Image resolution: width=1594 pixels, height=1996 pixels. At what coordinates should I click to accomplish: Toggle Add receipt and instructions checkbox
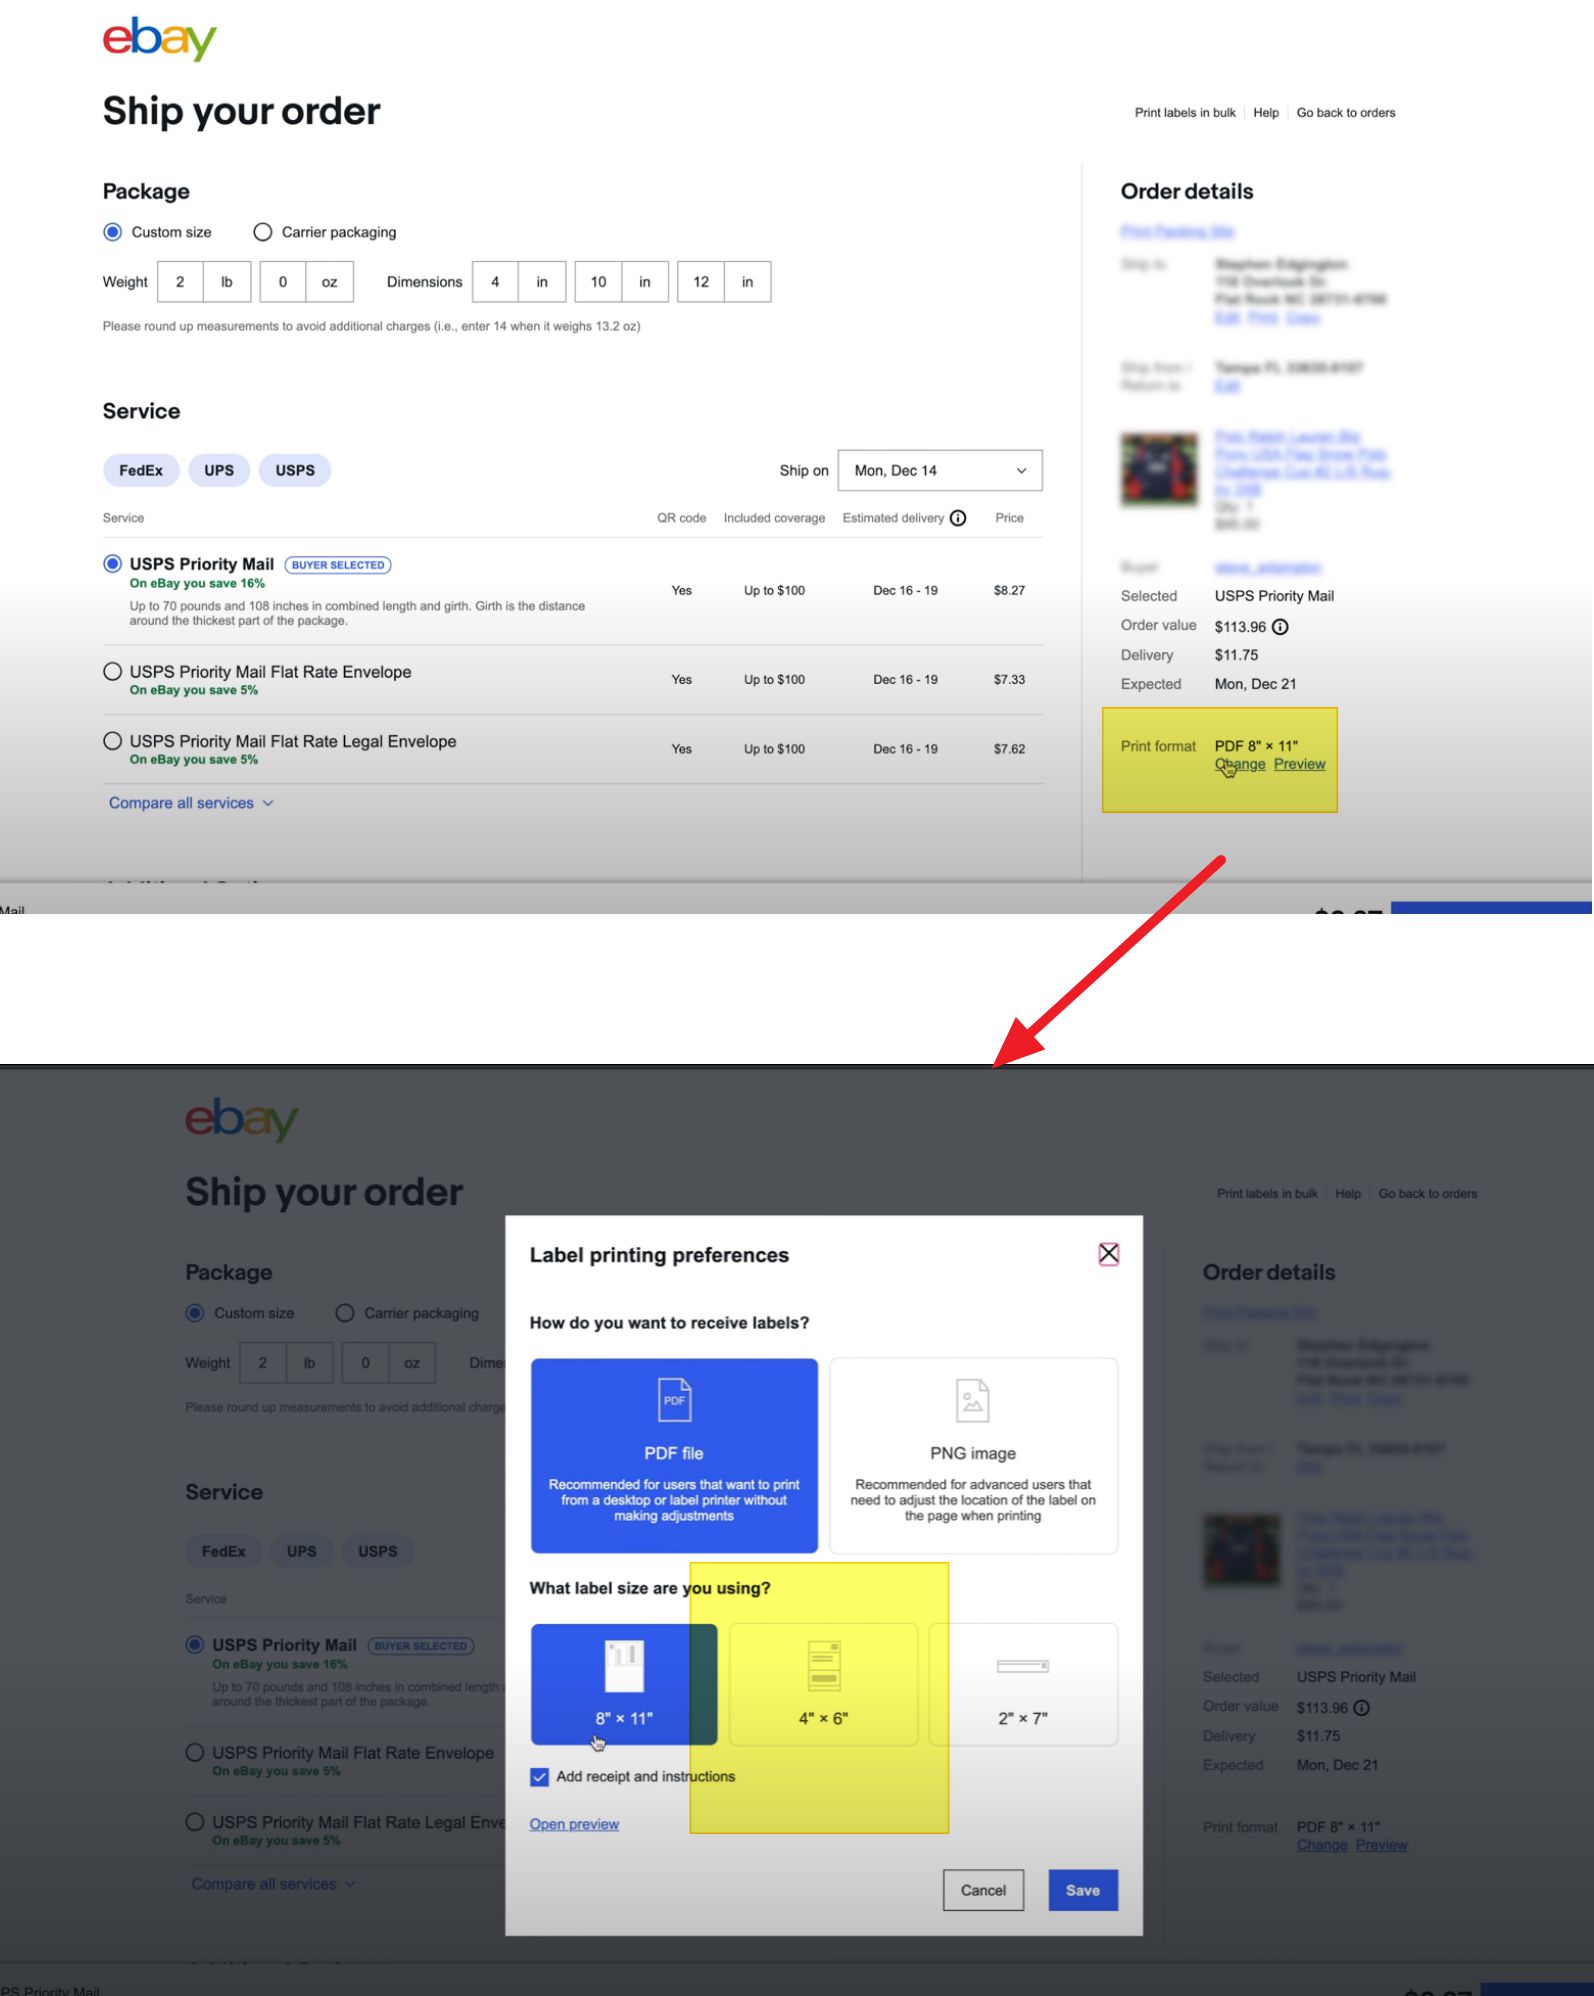point(540,1777)
